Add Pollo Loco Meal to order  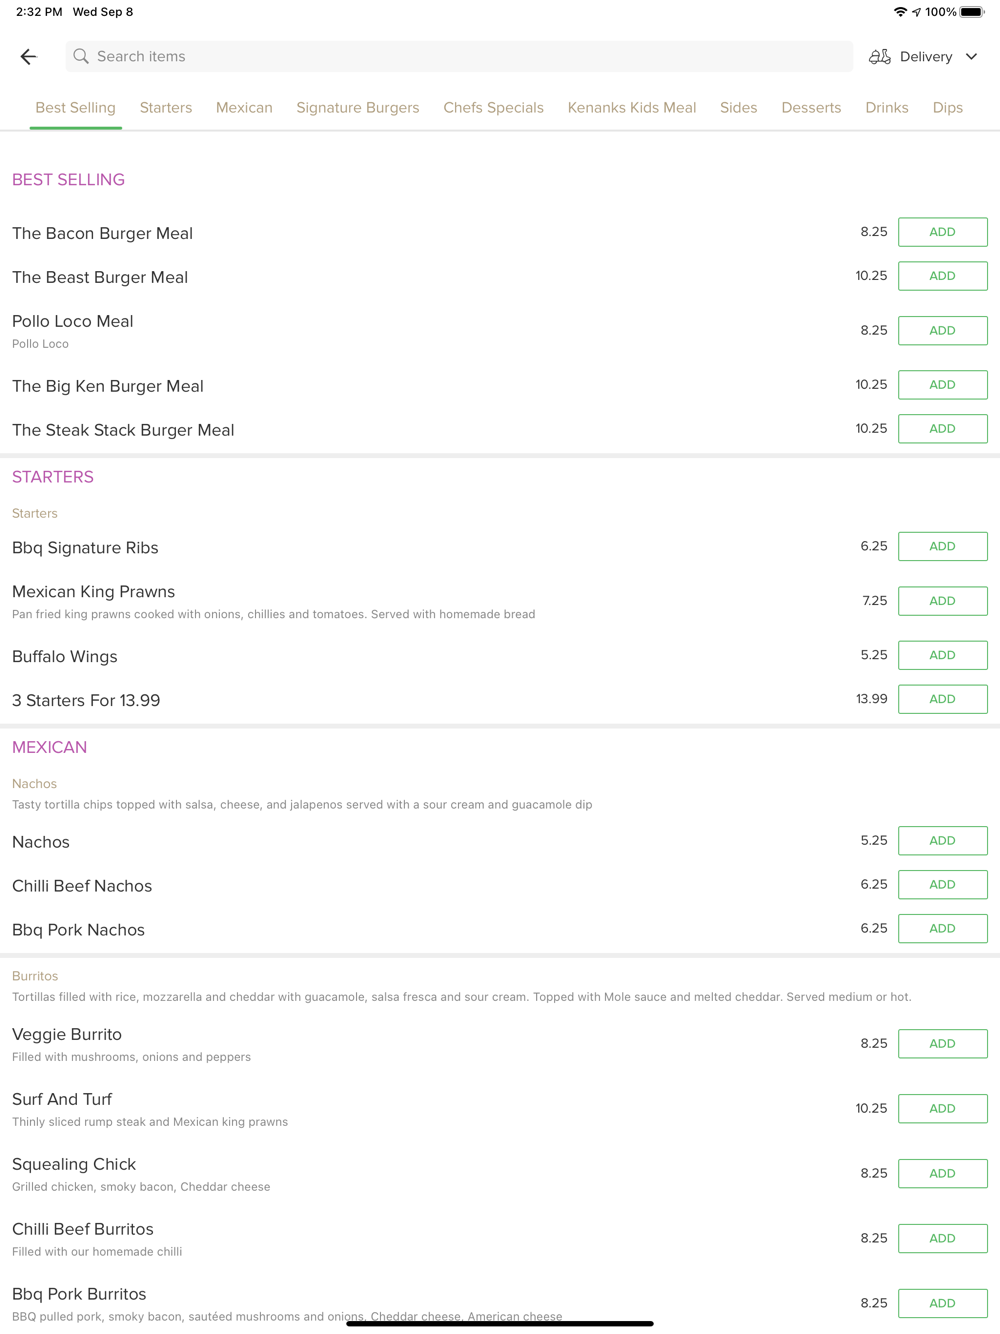pos(942,331)
